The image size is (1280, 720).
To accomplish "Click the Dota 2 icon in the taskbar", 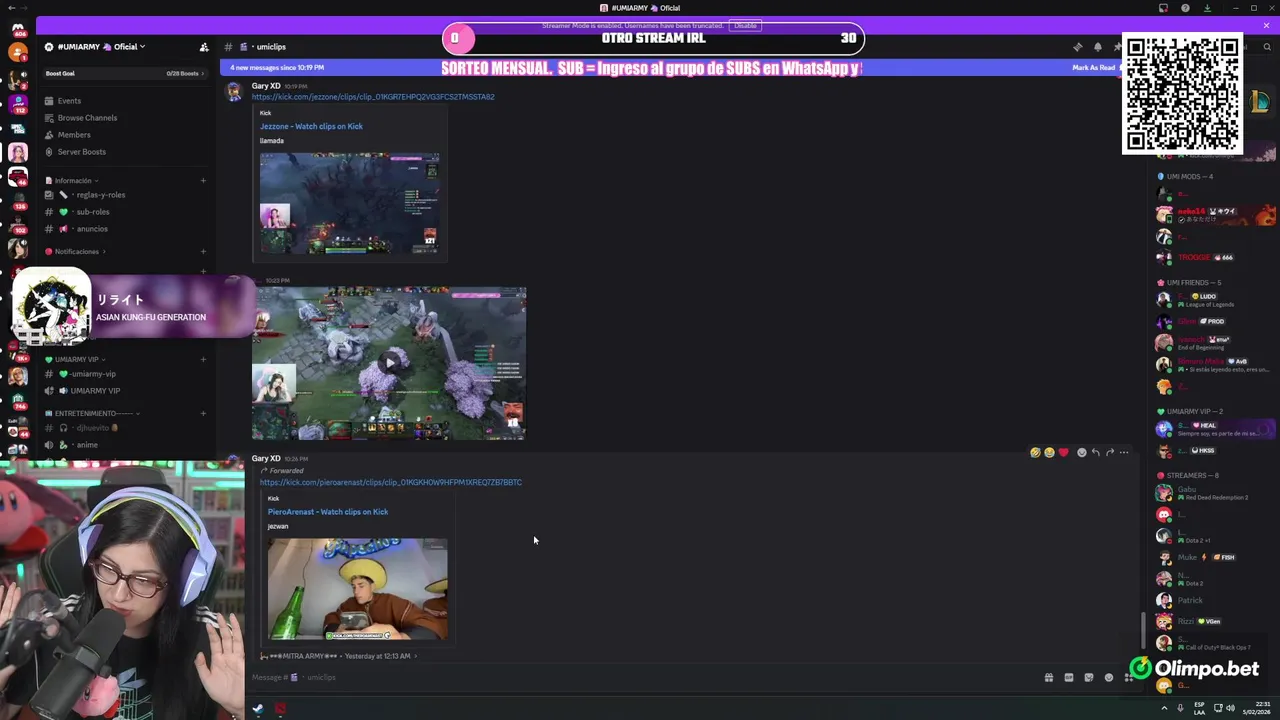I will point(281,709).
